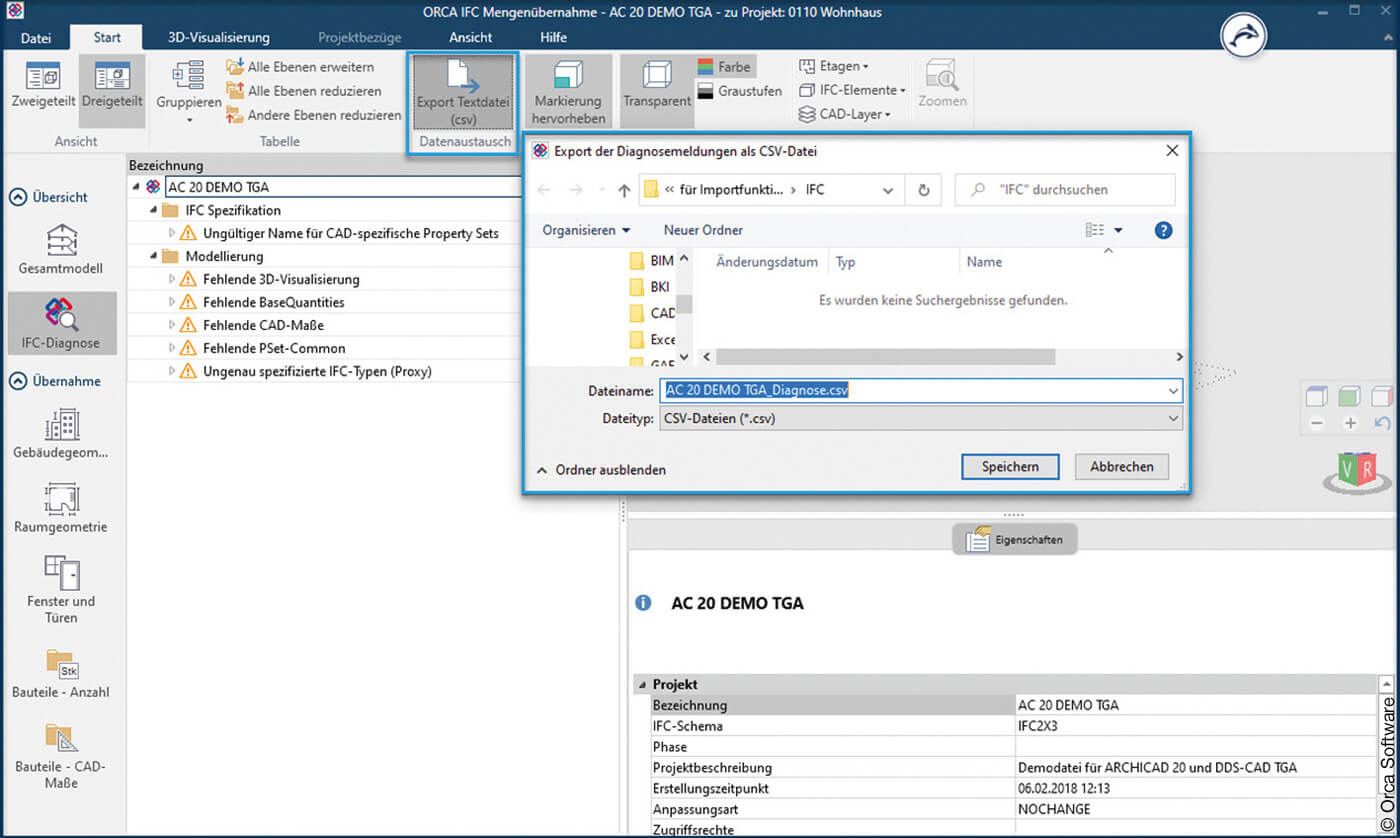This screenshot has width=1400, height=838.
Task: Switch to the Start ribbon tab
Action: pos(107,38)
